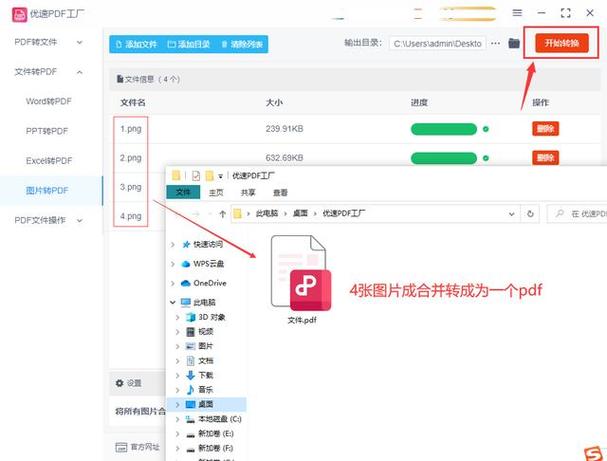Image resolution: width=607 pixels, height=461 pixels.
Task: Select 本地磁盘 (C:) in Explorer tree
Action: click(220, 419)
